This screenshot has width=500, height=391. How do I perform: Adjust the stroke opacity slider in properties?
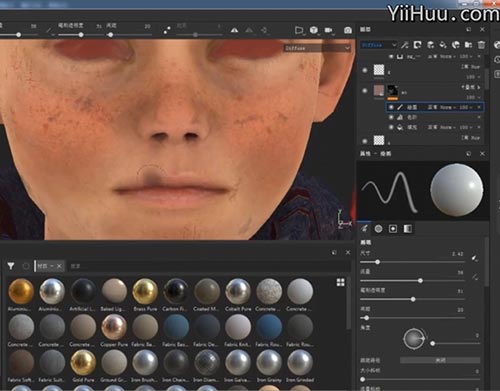[x=412, y=299]
